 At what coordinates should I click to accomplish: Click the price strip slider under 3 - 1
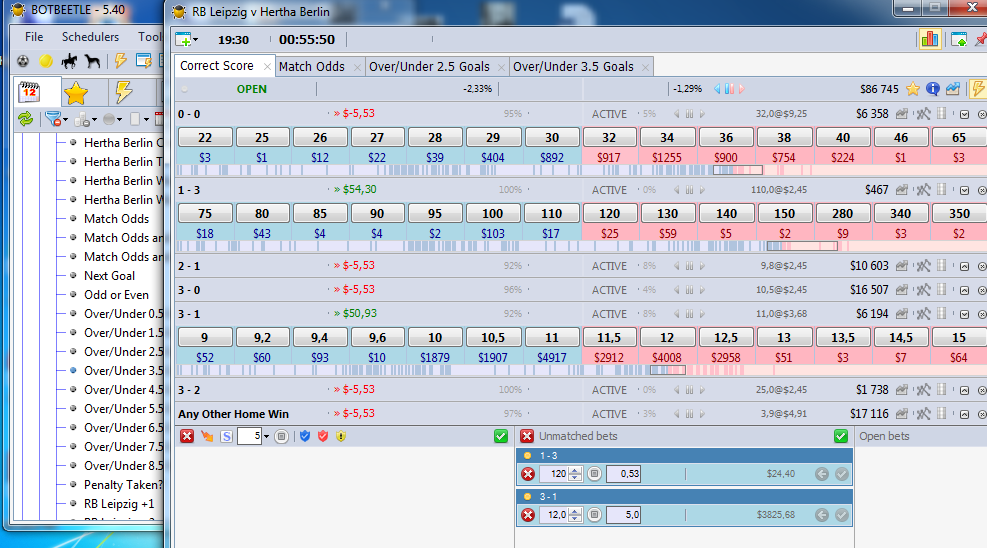coord(668,370)
